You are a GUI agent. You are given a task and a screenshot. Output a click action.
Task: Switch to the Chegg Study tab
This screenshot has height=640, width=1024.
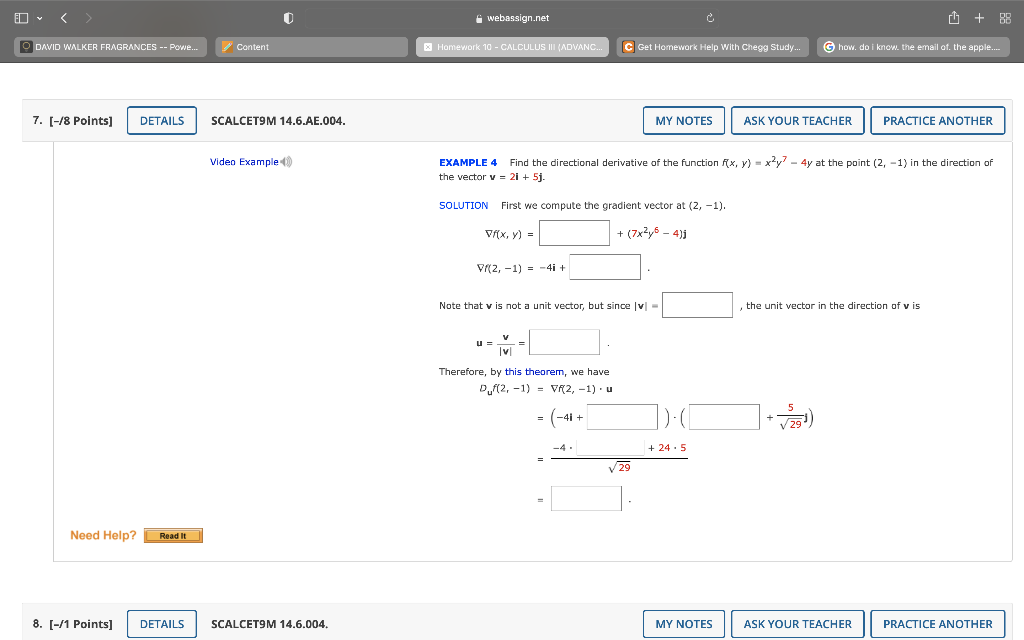pyautogui.click(x=712, y=45)
